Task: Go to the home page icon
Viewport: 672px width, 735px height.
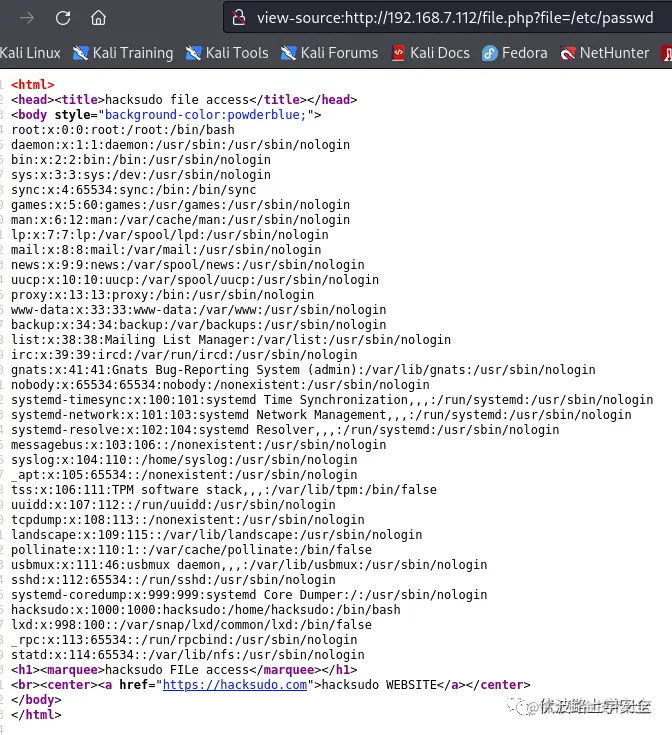Action: pos(98,18)
